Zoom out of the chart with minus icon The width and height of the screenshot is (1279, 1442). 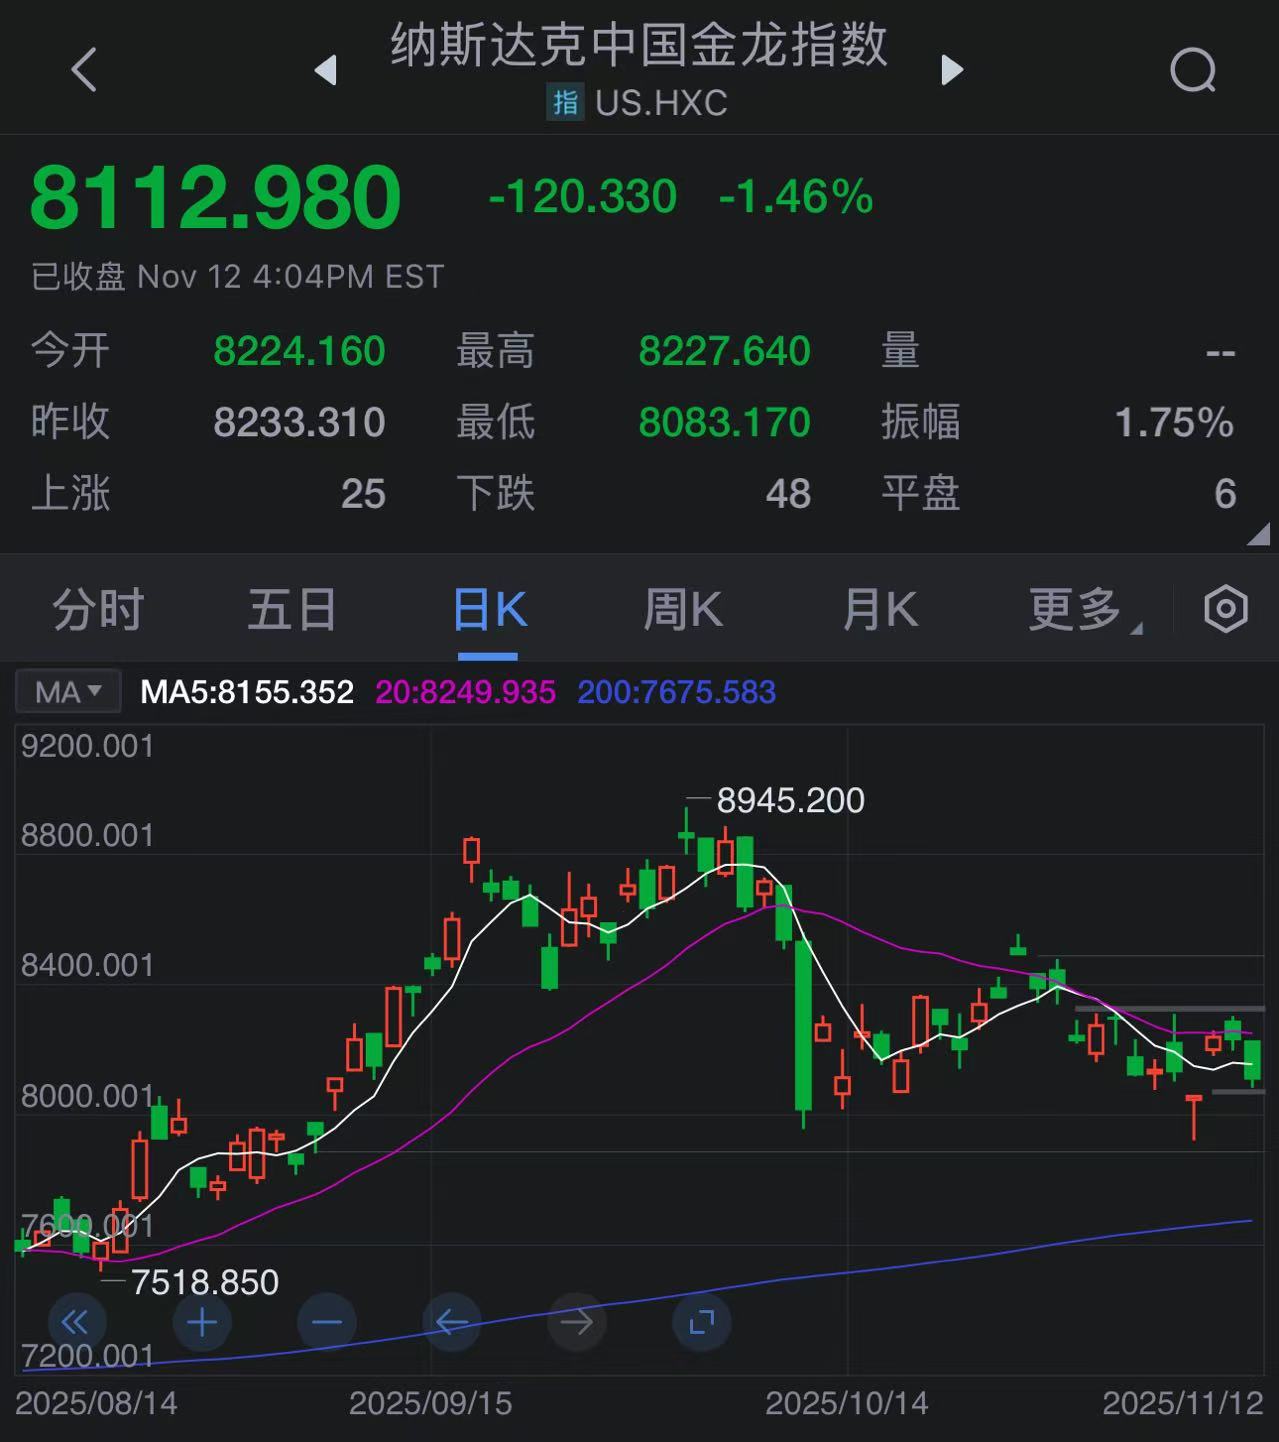[327, 1322]
